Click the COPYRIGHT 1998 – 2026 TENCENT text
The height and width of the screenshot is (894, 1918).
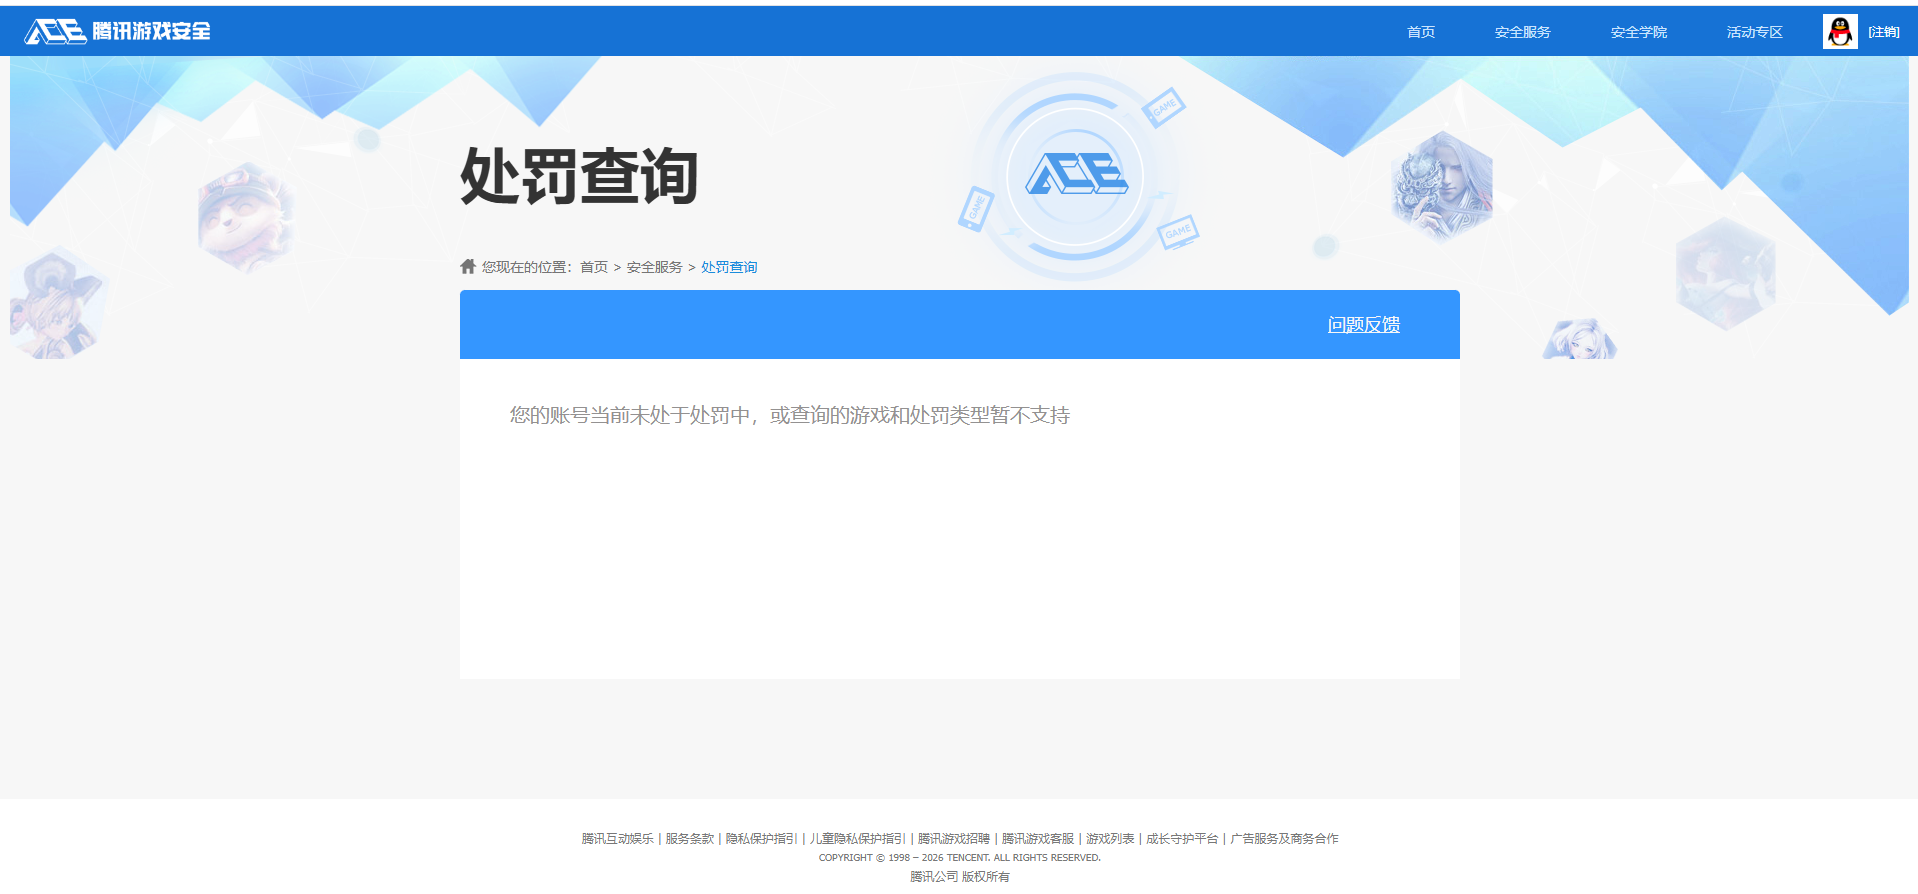[x=960, y=858]
